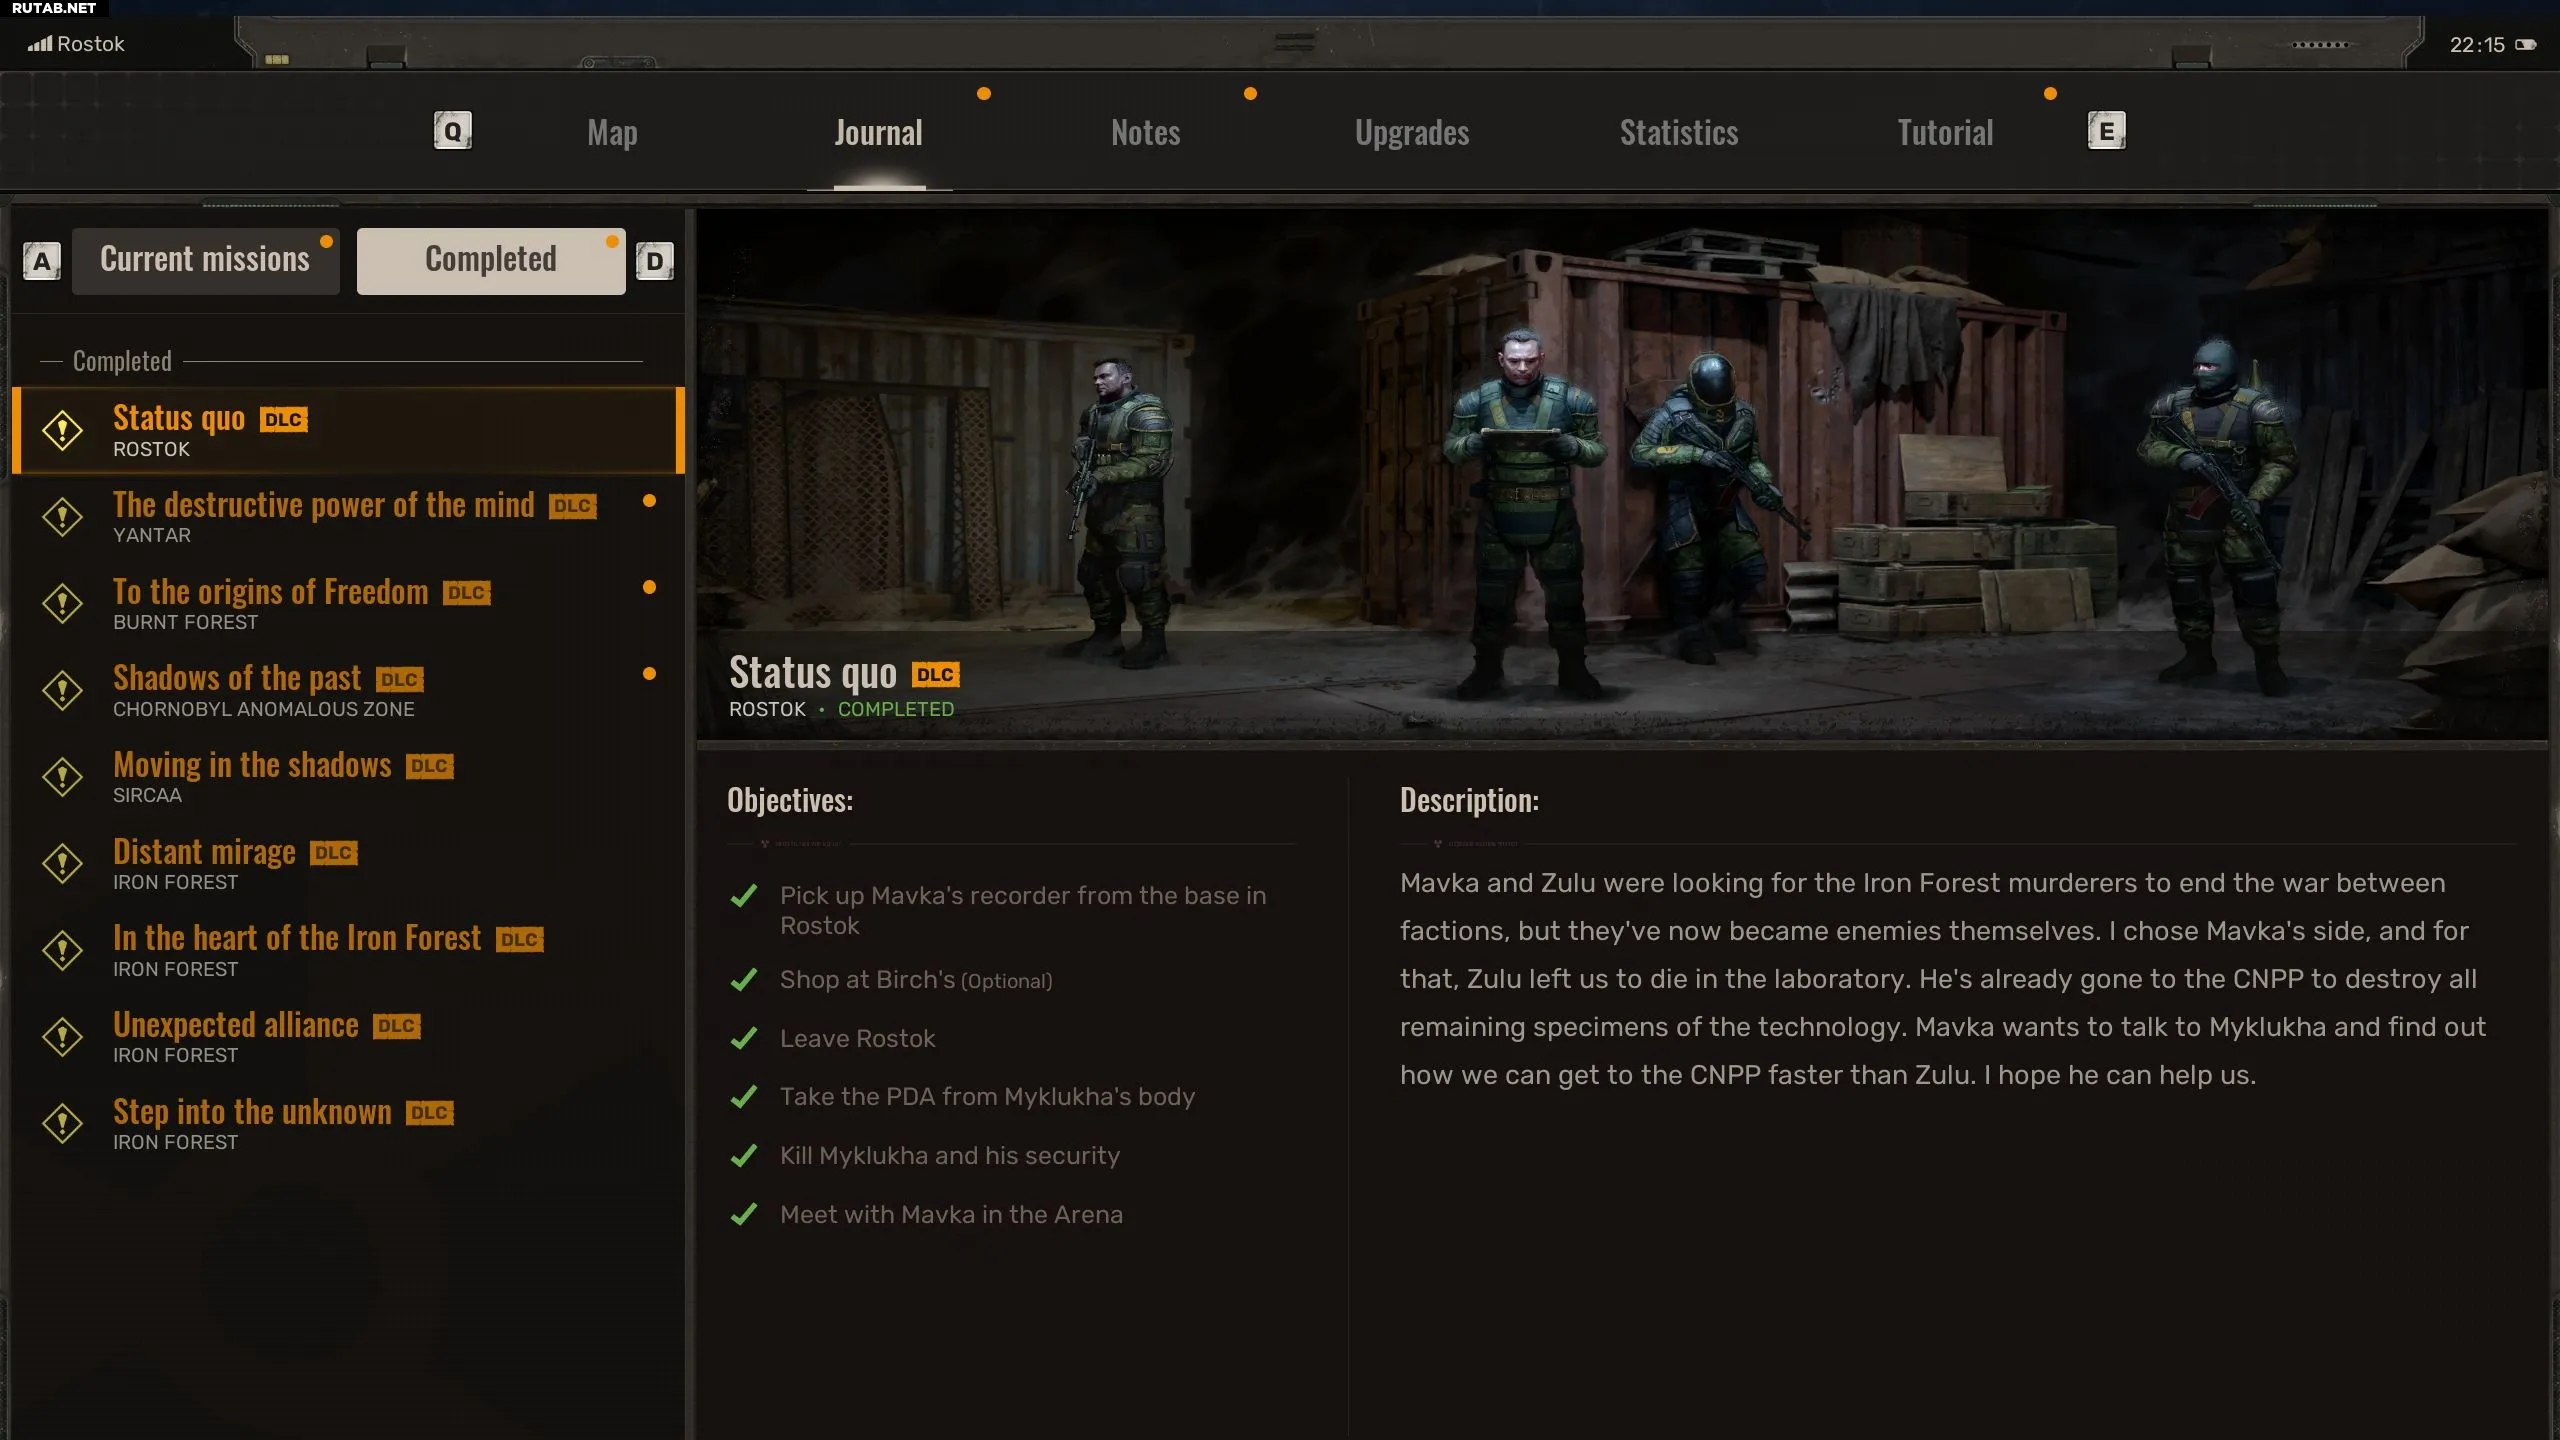
Task: Click the battery icon by the clock
Action: [2526, 44]
